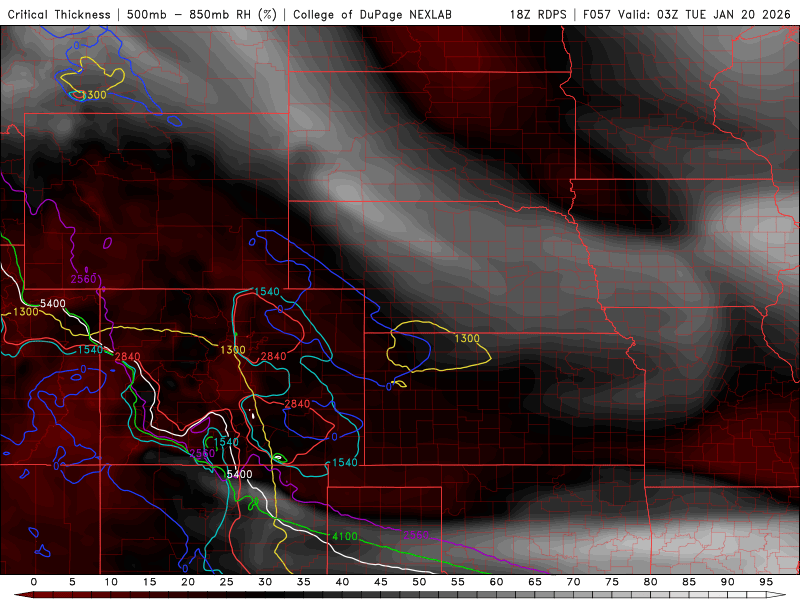
Task: Select the "500mb – 850mb RH (%)" header text
Action: coord(202,14)
